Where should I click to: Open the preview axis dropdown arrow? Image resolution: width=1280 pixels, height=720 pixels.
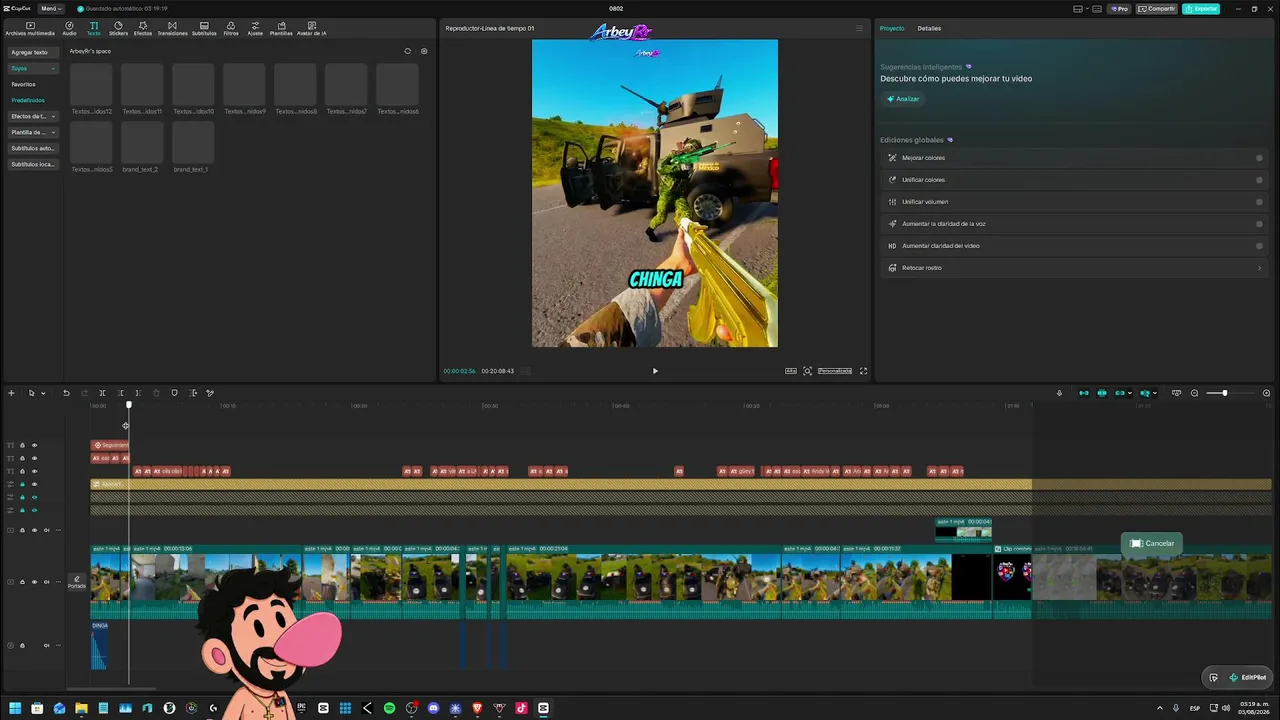1155,393
